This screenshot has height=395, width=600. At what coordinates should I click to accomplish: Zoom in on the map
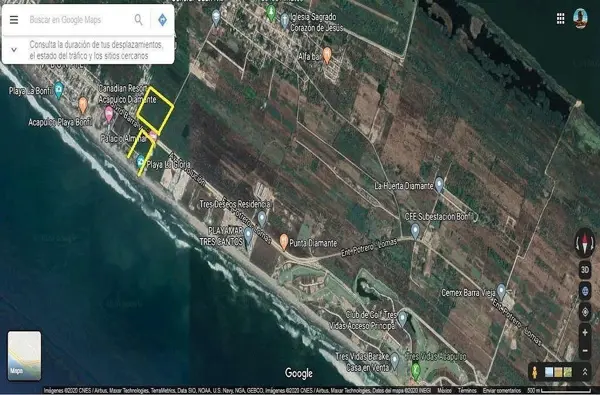coord(585,333)
